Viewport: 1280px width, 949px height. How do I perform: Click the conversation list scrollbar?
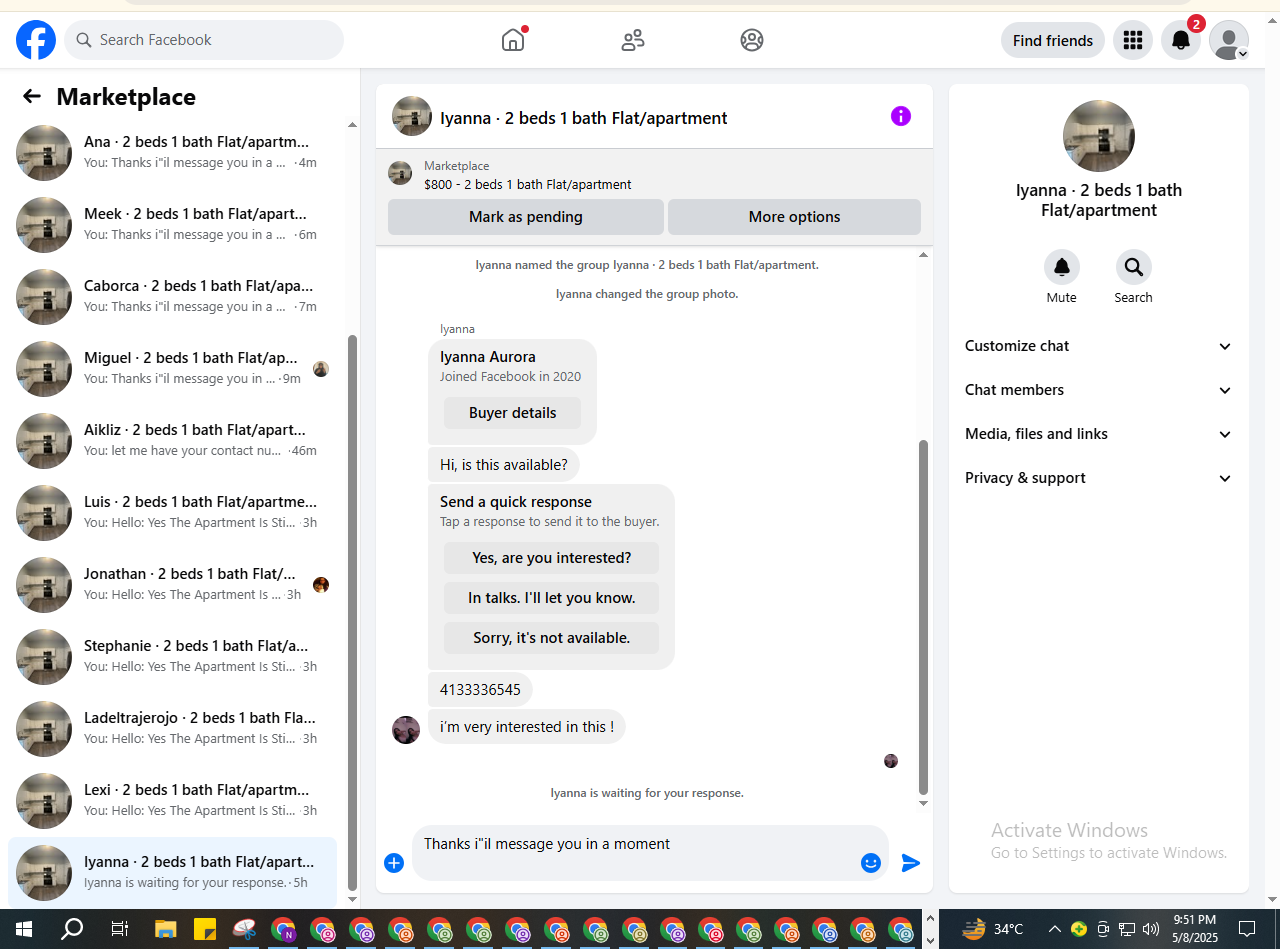pyautogui.click(x=352, y=612)
